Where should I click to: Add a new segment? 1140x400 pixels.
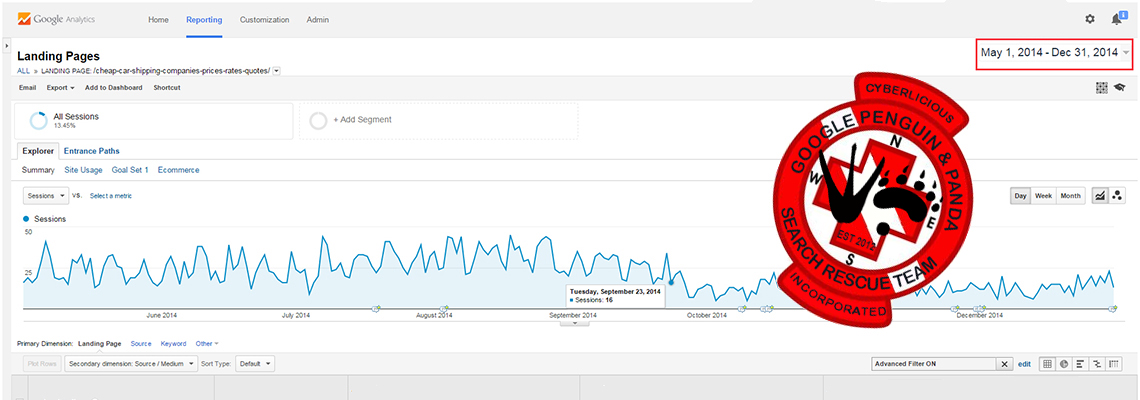(x=362, y=120)
